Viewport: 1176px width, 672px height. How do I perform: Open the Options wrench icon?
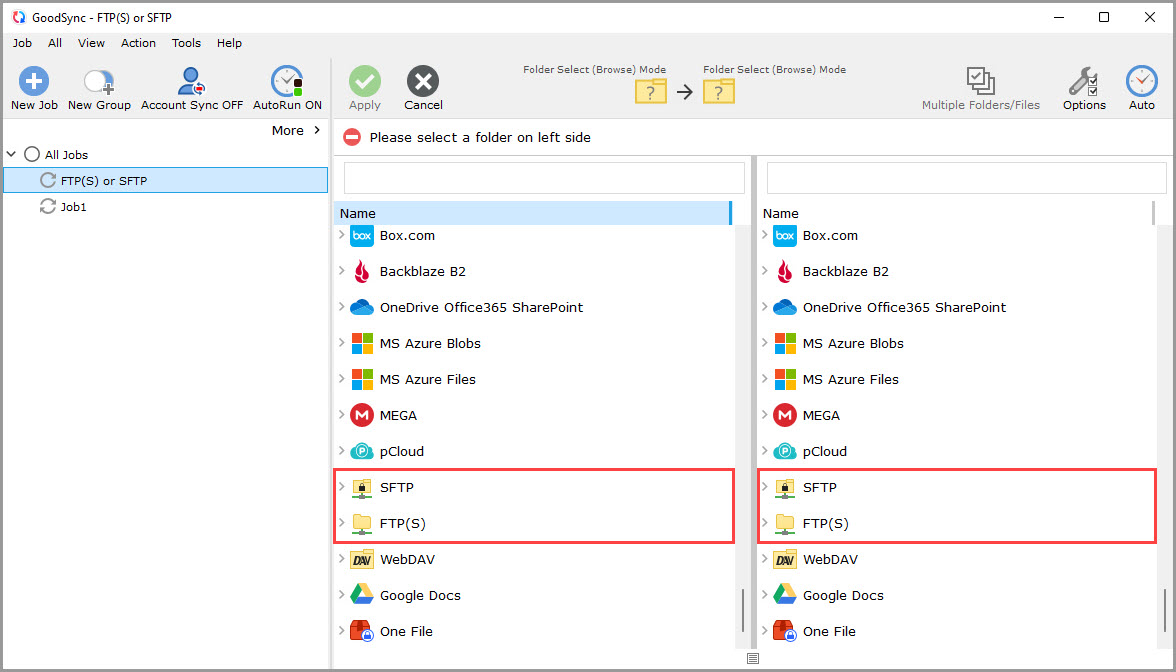tap(1084, 82)
